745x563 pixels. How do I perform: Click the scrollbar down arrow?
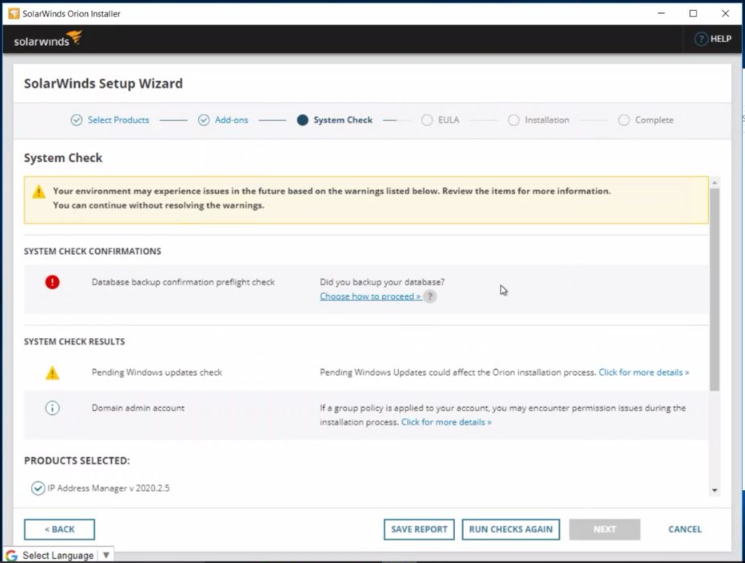[715, 490]
